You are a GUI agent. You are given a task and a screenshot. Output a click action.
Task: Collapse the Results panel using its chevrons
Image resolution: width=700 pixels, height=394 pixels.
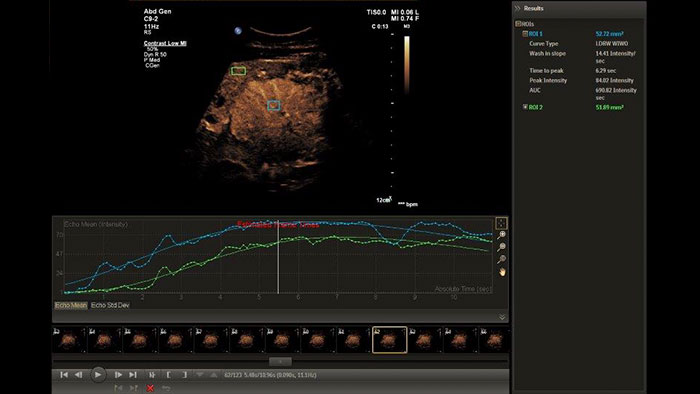pyautogui.click(x=517, y=8)
